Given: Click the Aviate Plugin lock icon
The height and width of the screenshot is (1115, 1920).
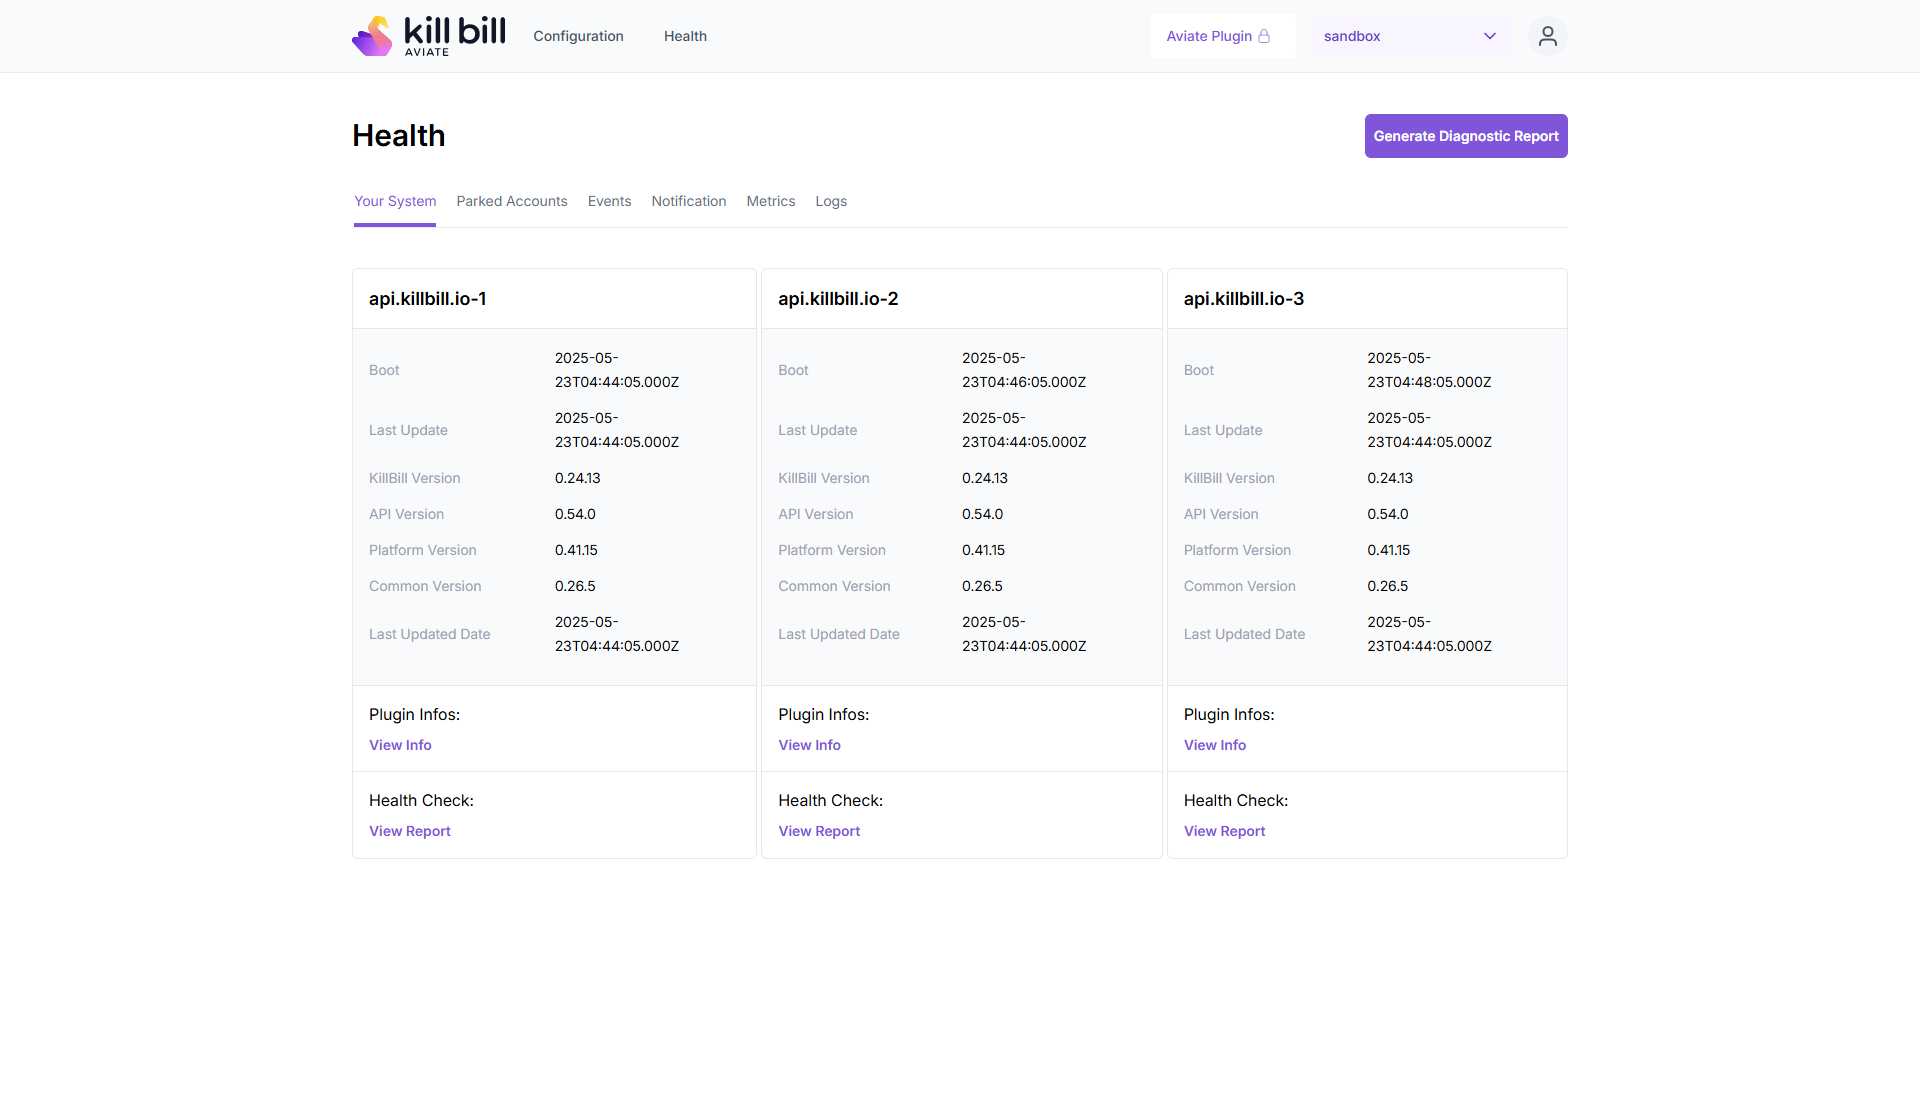Looking at the screenshot, I should click(x=1264, y=36).
